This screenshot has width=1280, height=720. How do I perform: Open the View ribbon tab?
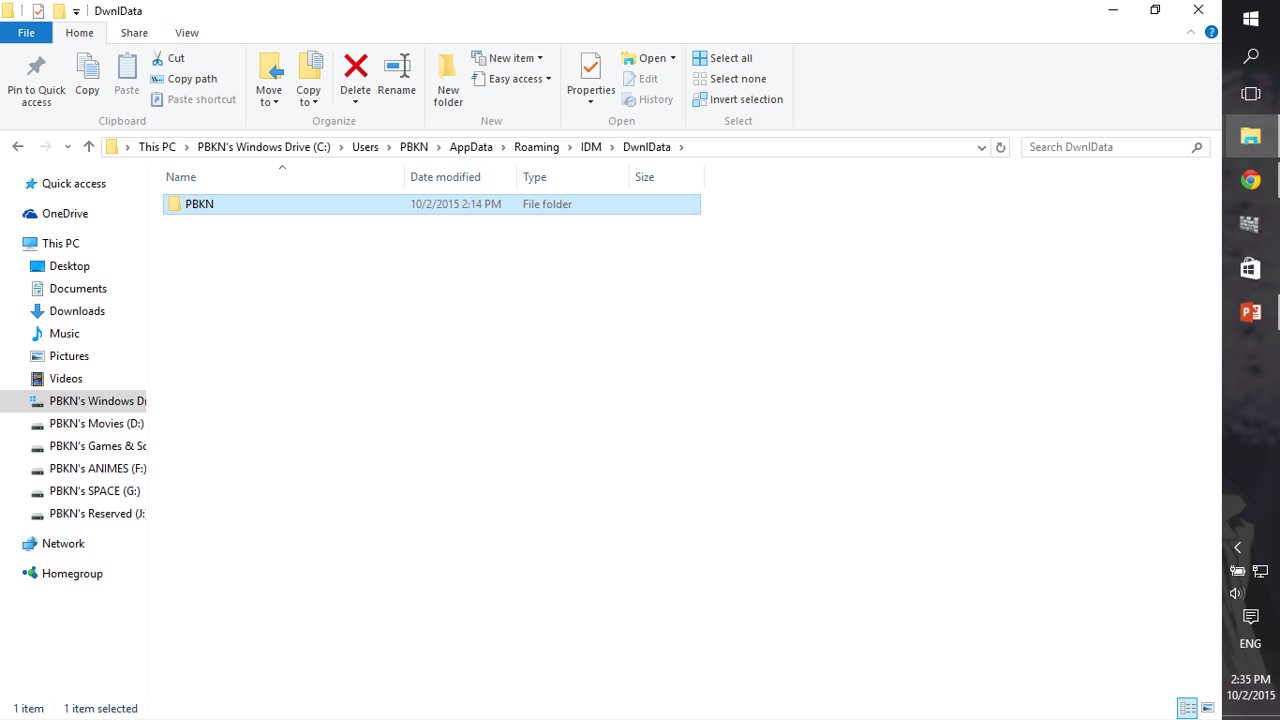pyautogui.click(x=186, y=33)
